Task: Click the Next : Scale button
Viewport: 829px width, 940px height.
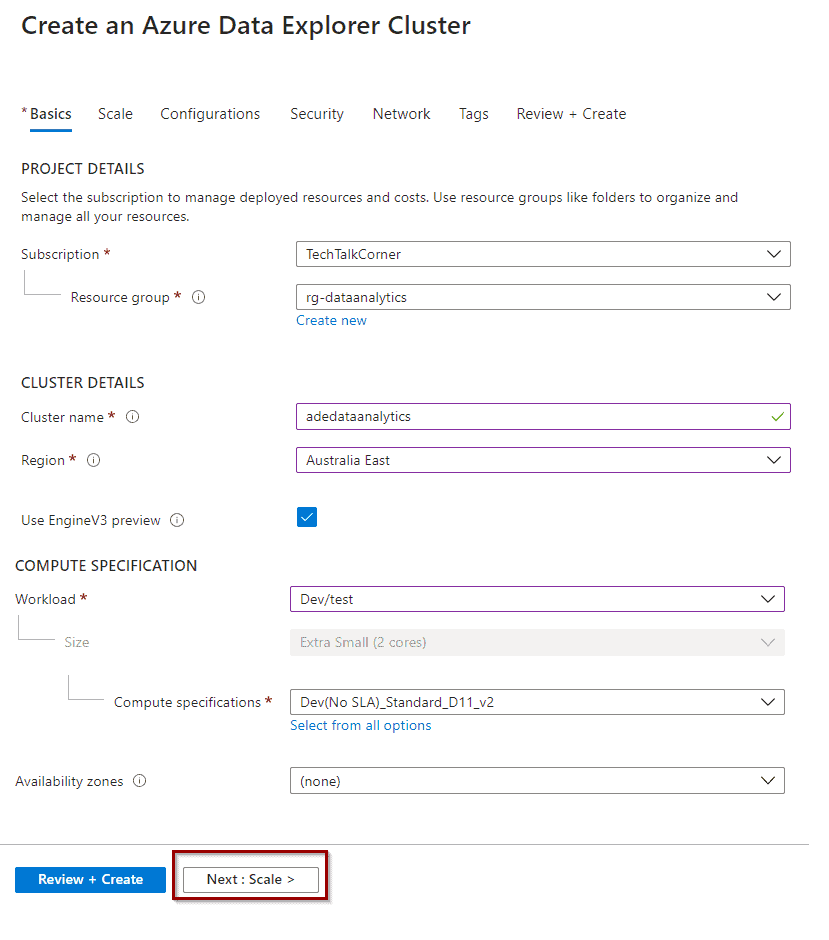Action: [251, 879]
